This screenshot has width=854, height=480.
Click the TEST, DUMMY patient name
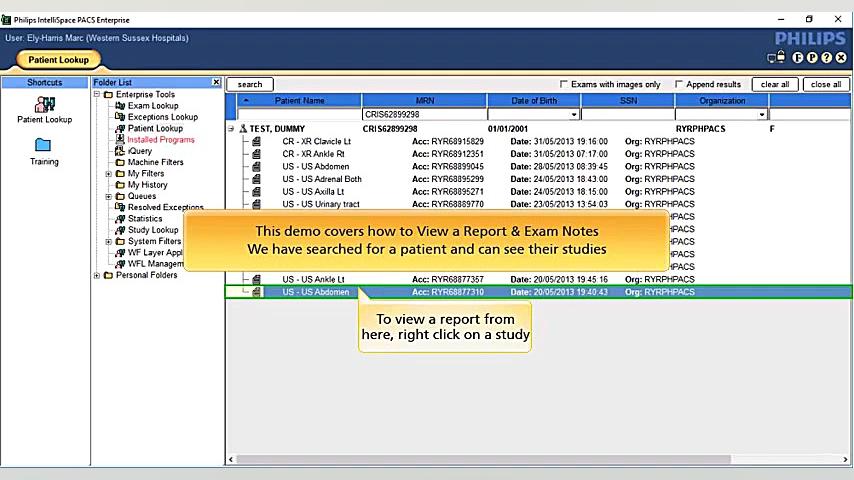(277, 129)
